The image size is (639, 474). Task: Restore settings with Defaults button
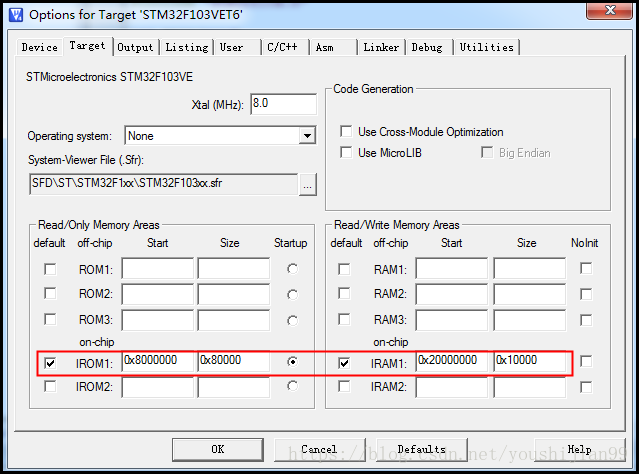(422, 450)
